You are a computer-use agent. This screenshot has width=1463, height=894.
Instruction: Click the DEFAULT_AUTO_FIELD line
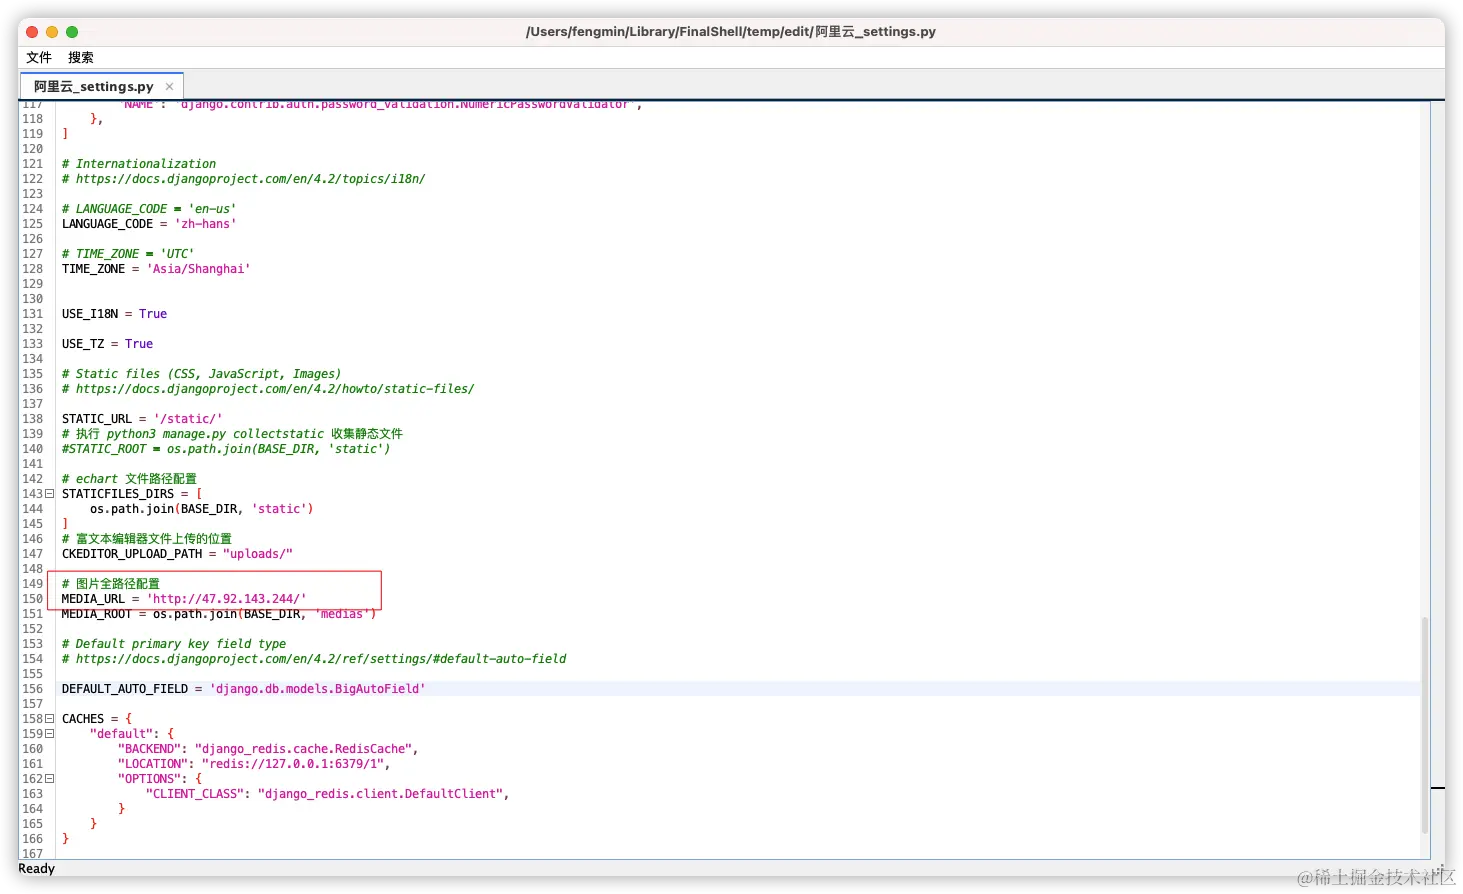coord(243,689)
